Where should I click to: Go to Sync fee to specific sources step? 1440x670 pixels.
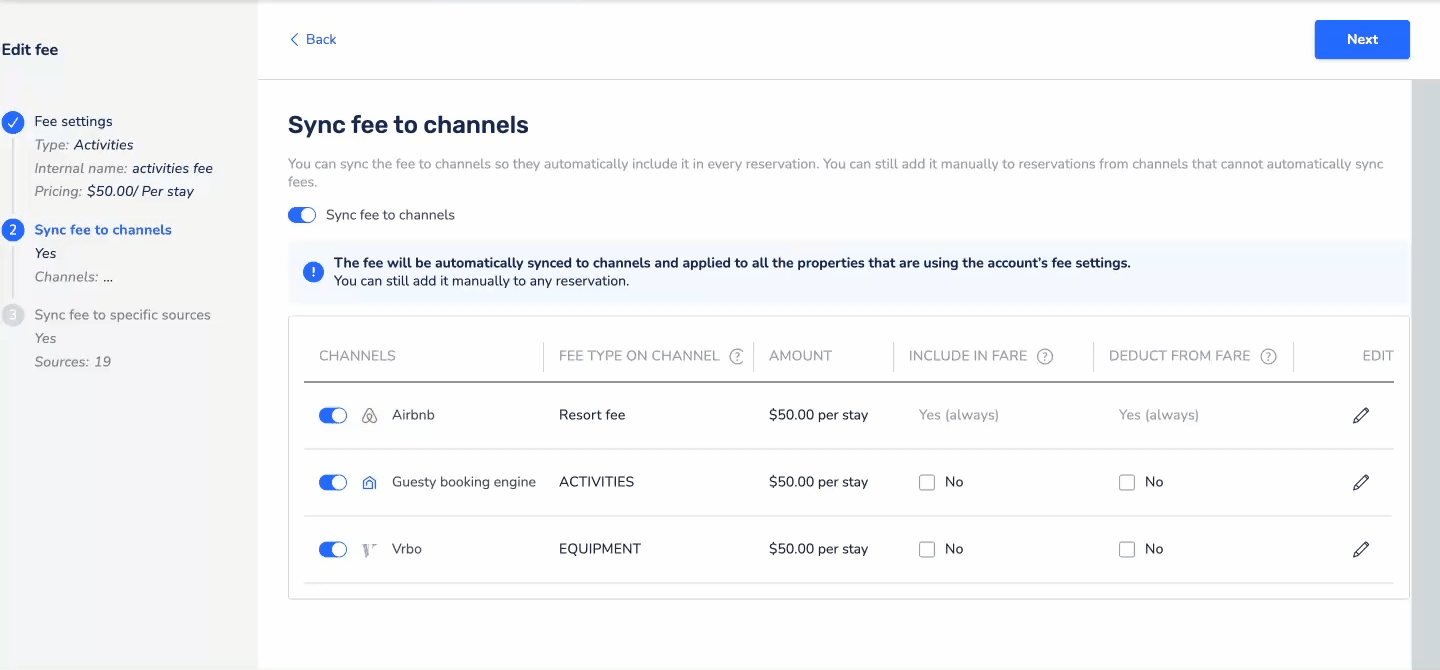coord(122,315)
